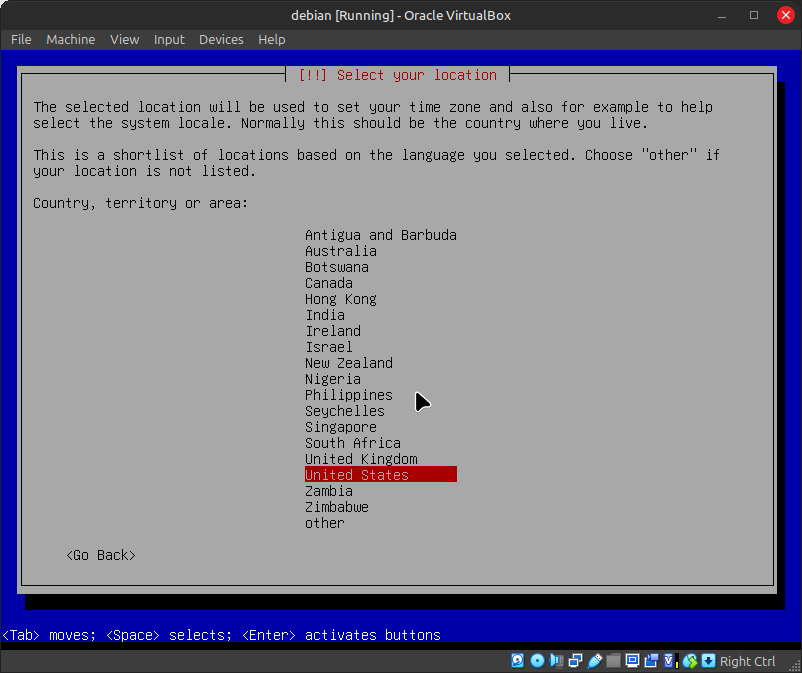
Task: Click the mouse integration status icon
Action: pyautogui.click(x=689, y=661)
